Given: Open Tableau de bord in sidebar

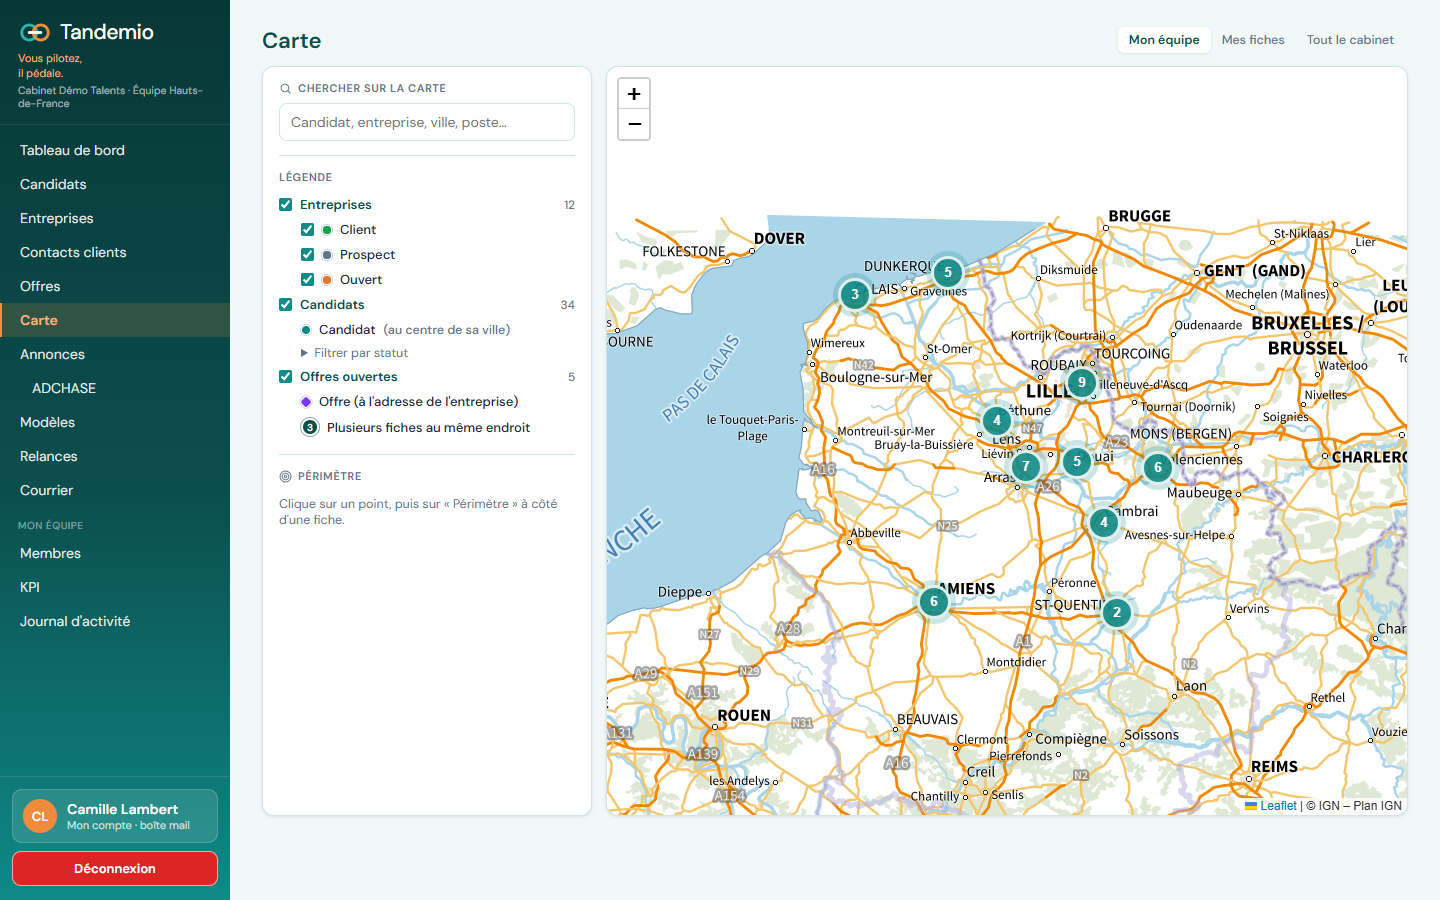Looking at the screenshot, I should pyautogui.click(x=115, y=150).
